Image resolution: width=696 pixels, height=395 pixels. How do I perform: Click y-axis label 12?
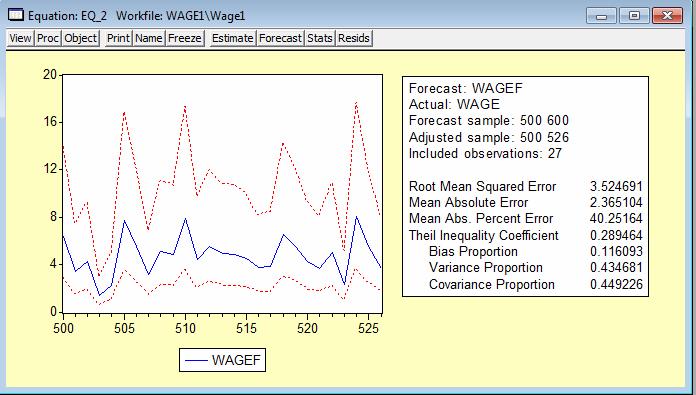click(50, 169)
